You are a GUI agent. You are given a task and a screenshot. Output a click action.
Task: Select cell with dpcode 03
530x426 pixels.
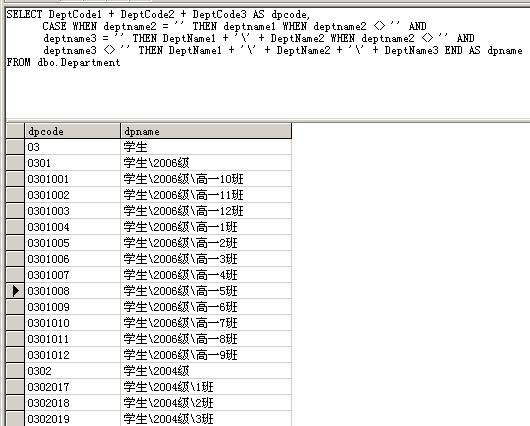pyautogui.click(x=73, y=147)
